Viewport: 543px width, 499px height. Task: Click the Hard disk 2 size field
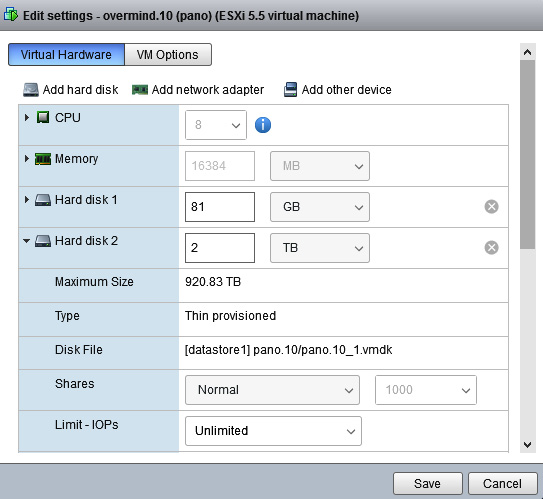click(x=220, y=248)
